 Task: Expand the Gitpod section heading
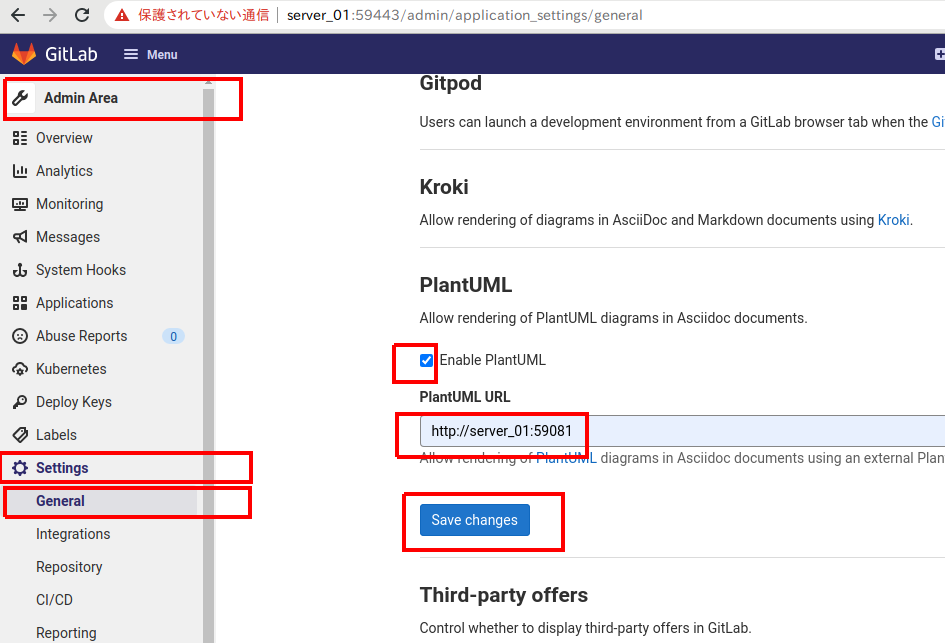pos(450,83)
